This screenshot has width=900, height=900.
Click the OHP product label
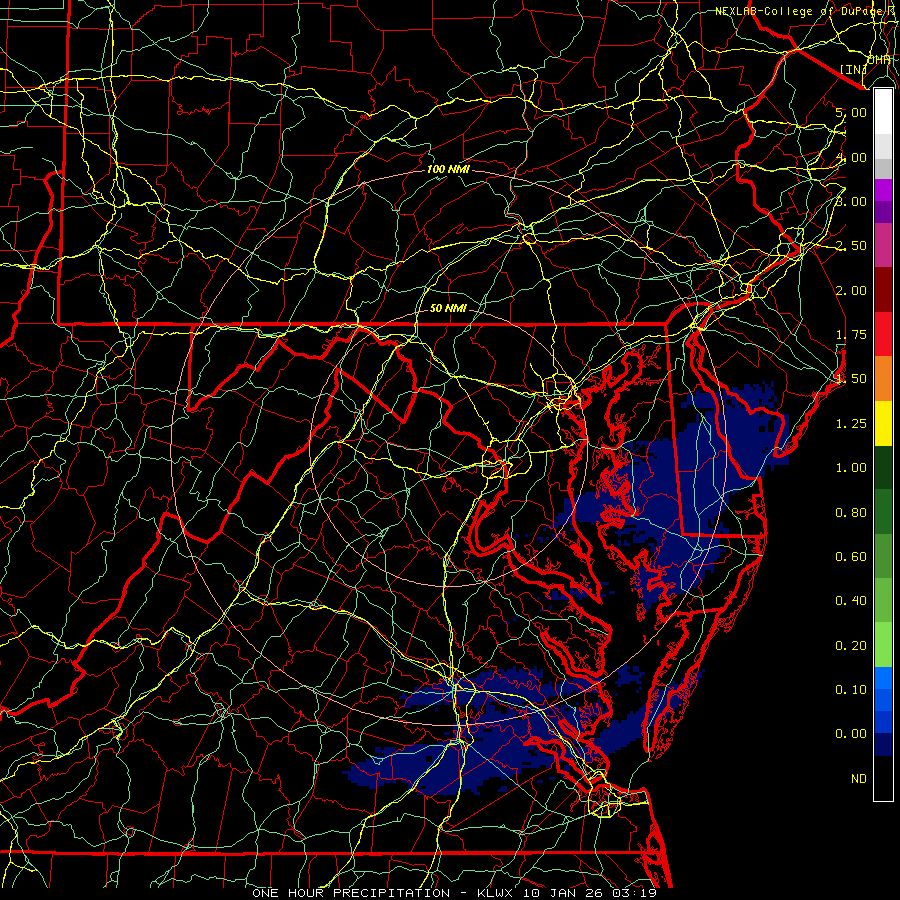[x=879, y=60]
